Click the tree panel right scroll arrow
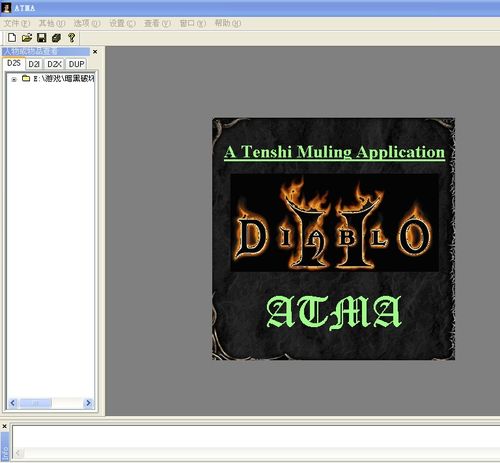Screen dimensions: 500x463 (88, 403)
